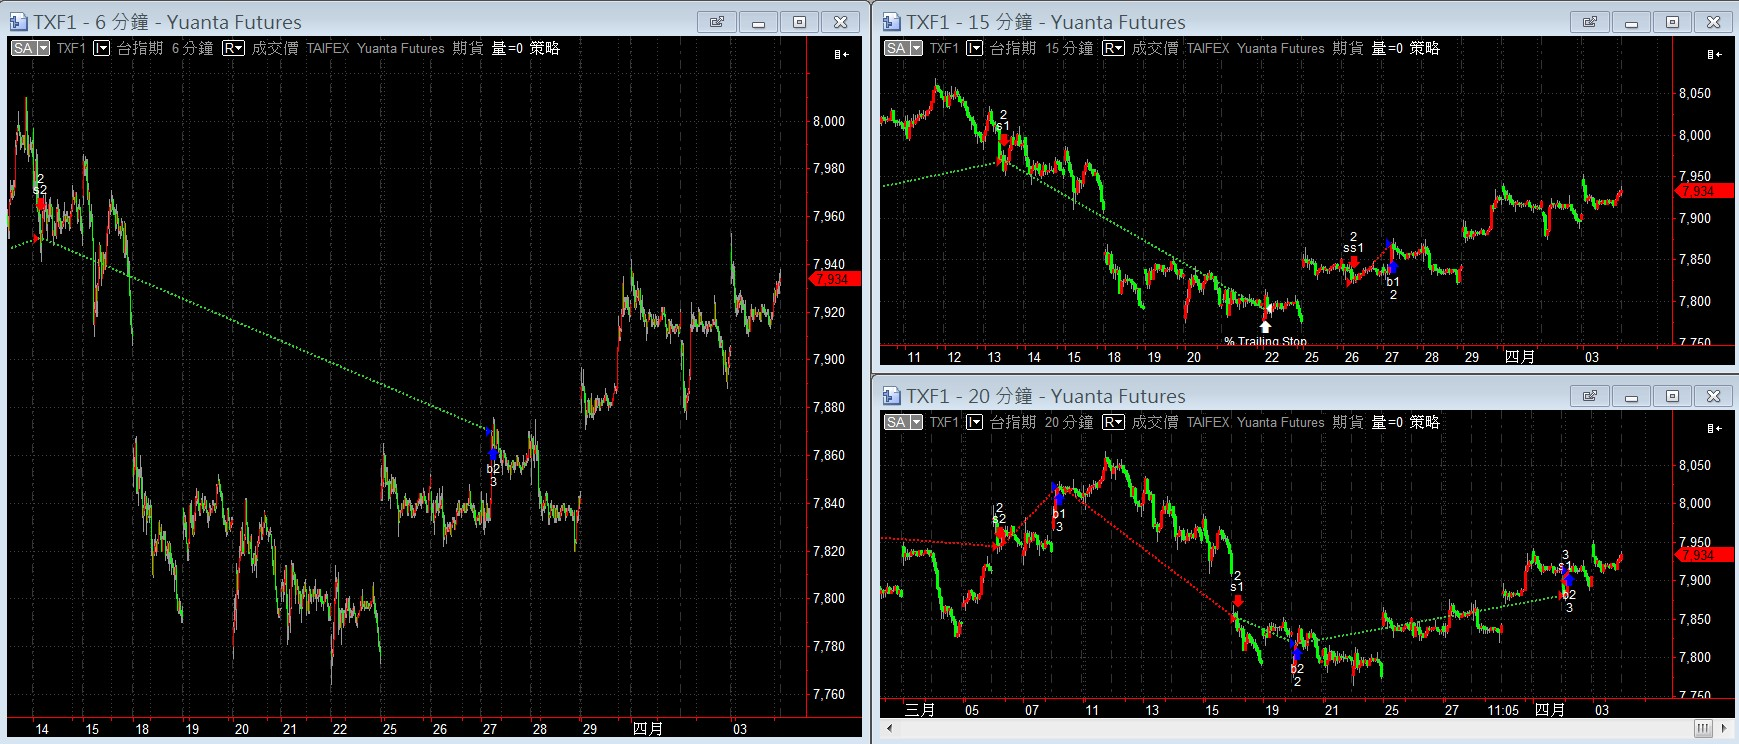This screenshot has height=744, width=1739.
Task: Click the horizontal scrollbar thumb at bottom right
Action: [x=1703, y=727]
